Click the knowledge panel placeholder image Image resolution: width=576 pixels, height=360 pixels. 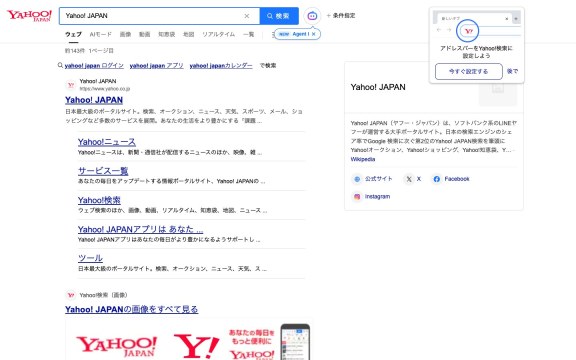click(498, 88)
